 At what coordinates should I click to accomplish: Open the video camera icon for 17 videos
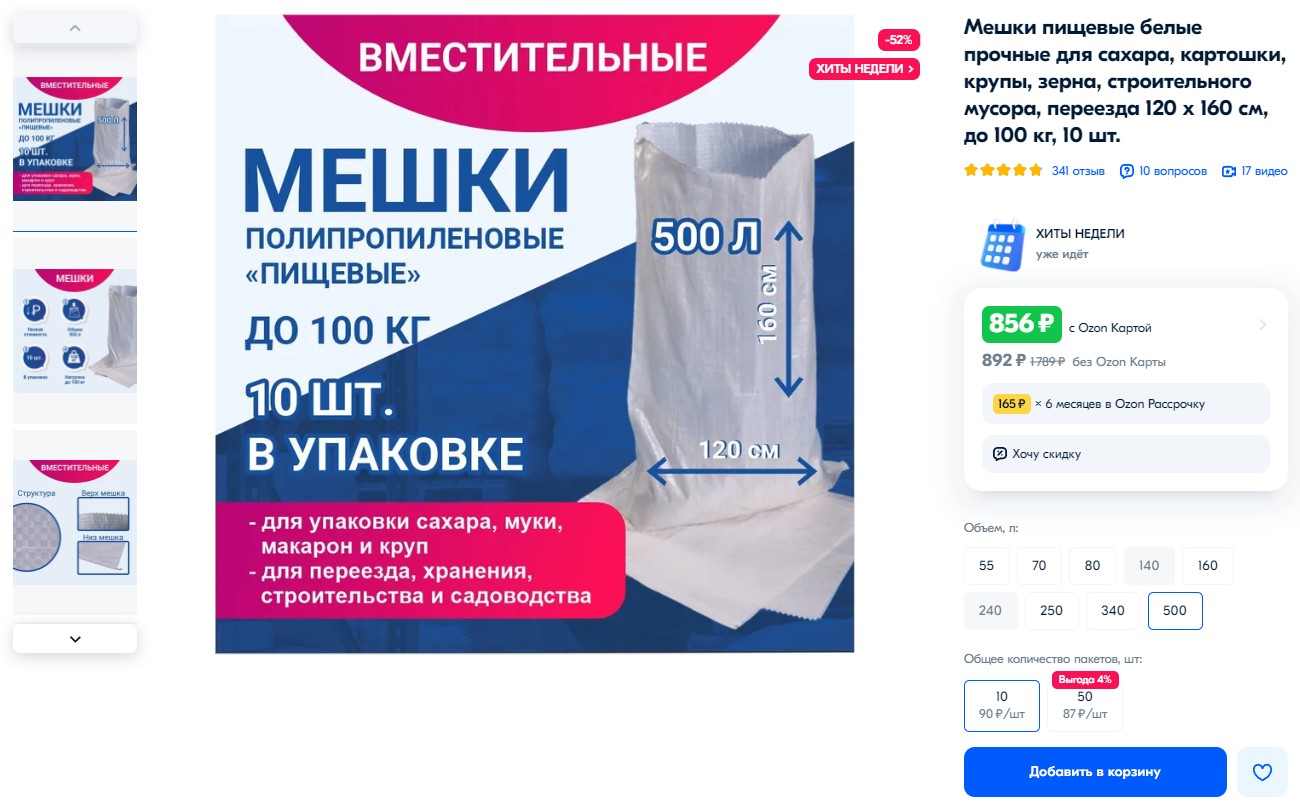coord(1229,171)
